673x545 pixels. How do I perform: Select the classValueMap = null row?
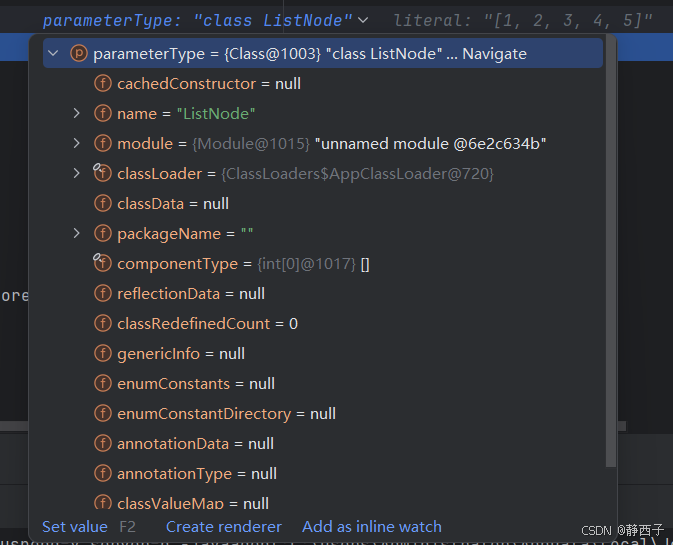(323, 502)
